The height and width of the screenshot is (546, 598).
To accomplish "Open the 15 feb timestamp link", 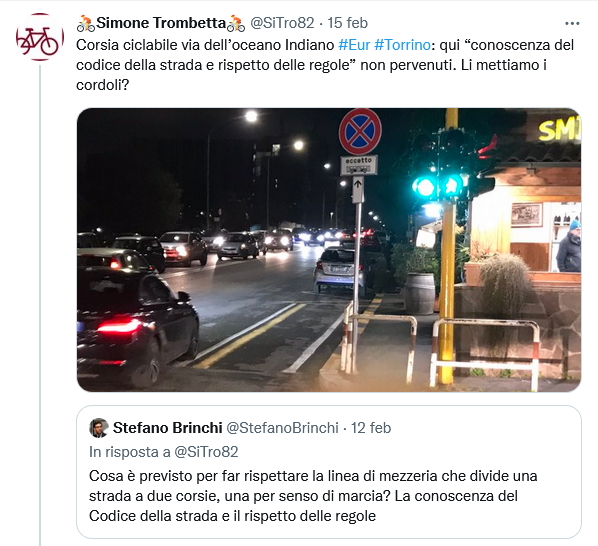I will pos(347,23).
